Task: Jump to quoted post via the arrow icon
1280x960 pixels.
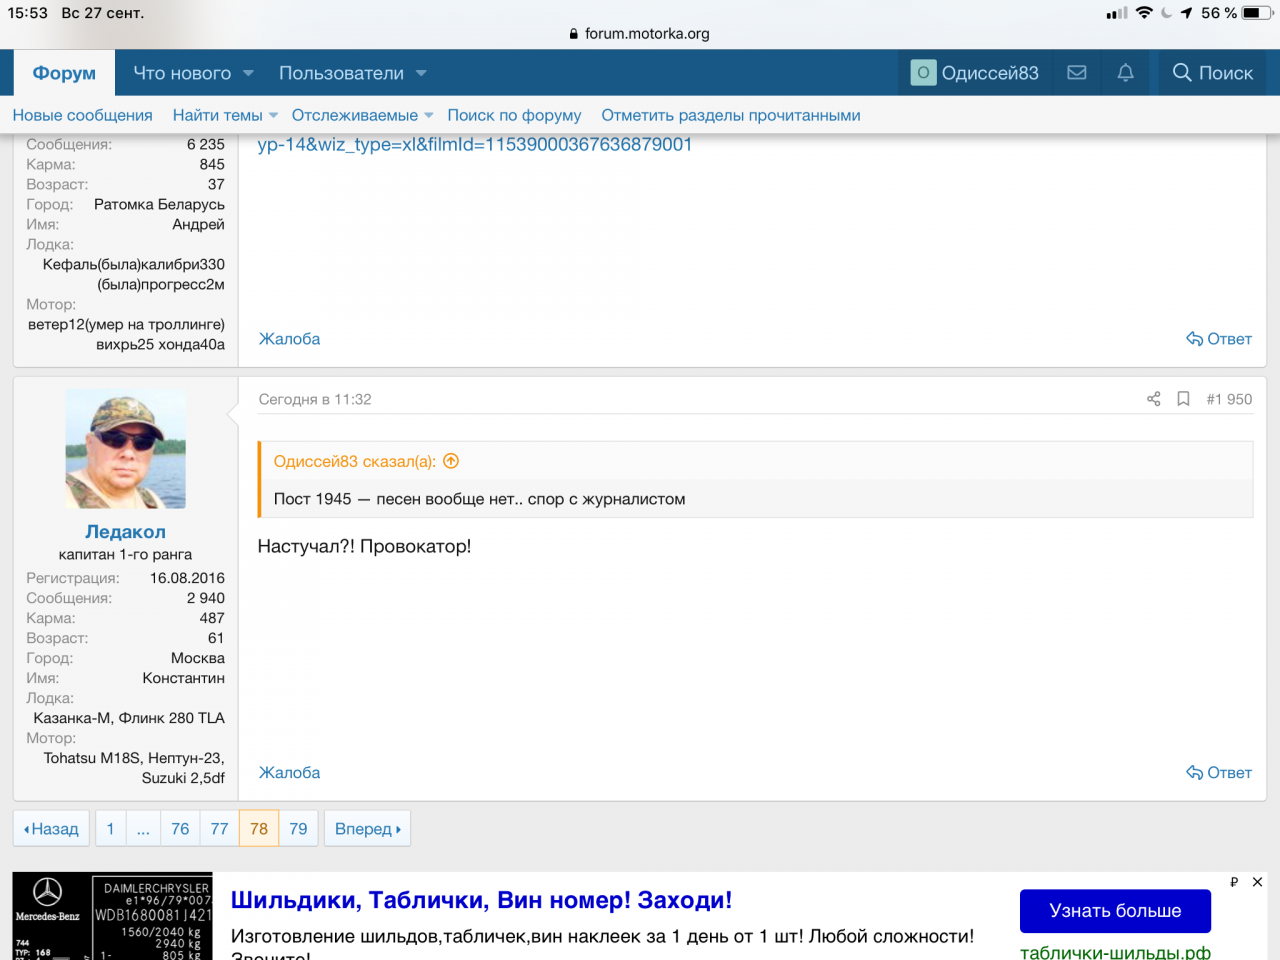Action: point(451,461)
